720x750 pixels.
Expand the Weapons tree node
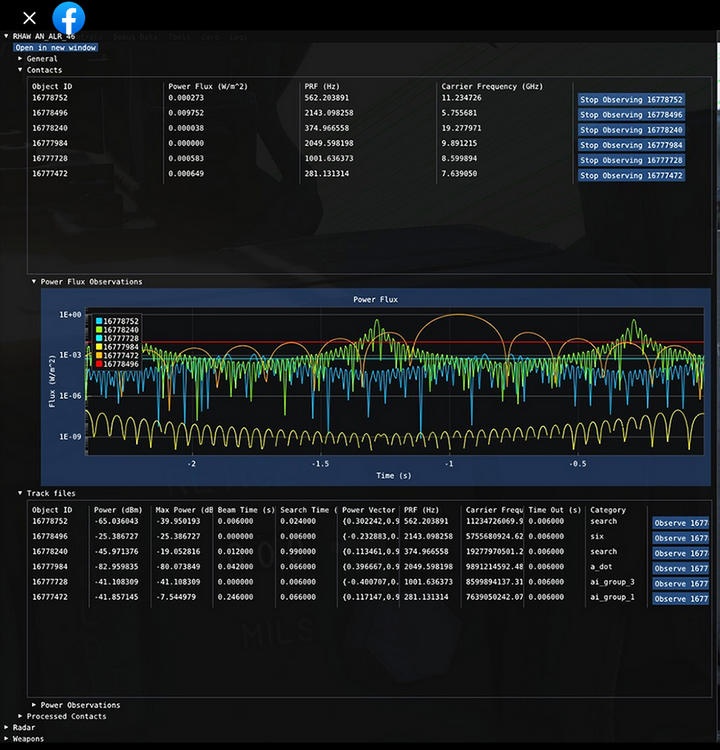[6, 739]
